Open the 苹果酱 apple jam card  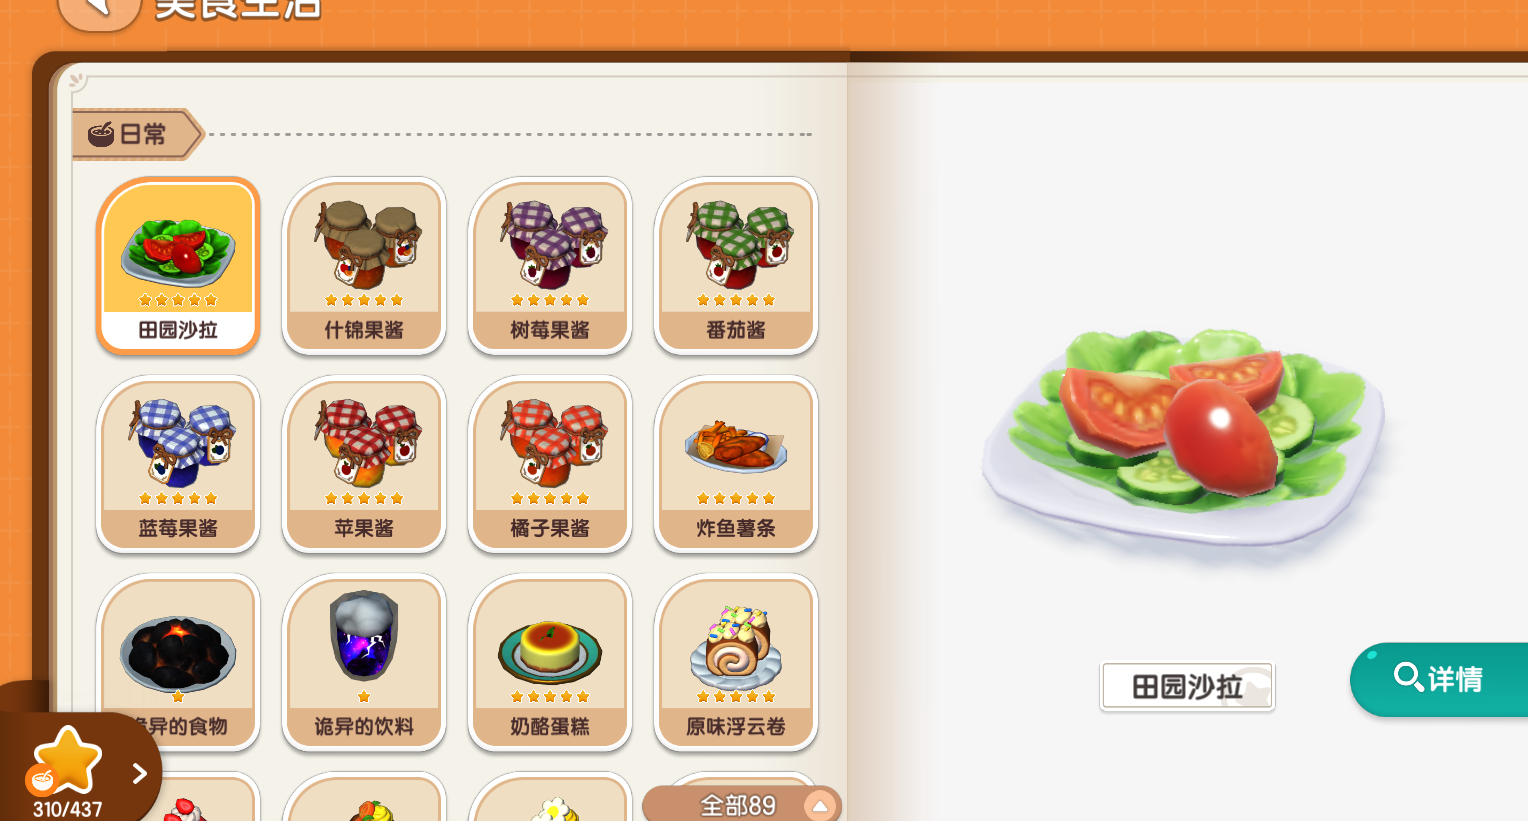[364, 464]
